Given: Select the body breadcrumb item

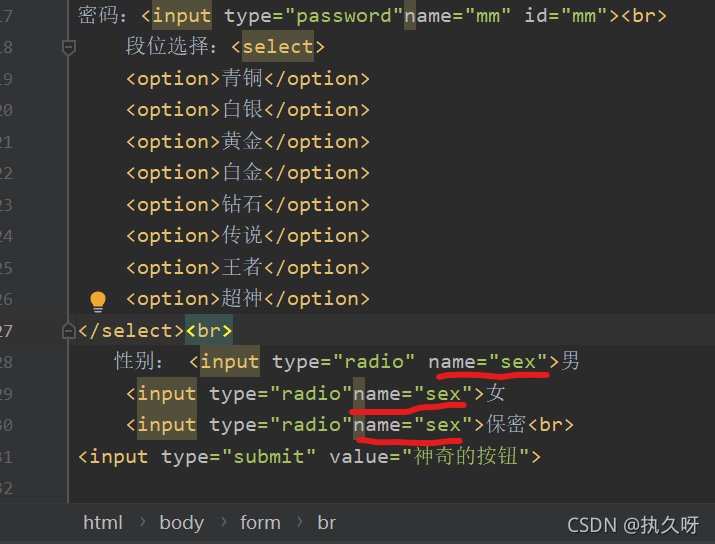Looking at the screenshot, I should click(181, 523).
